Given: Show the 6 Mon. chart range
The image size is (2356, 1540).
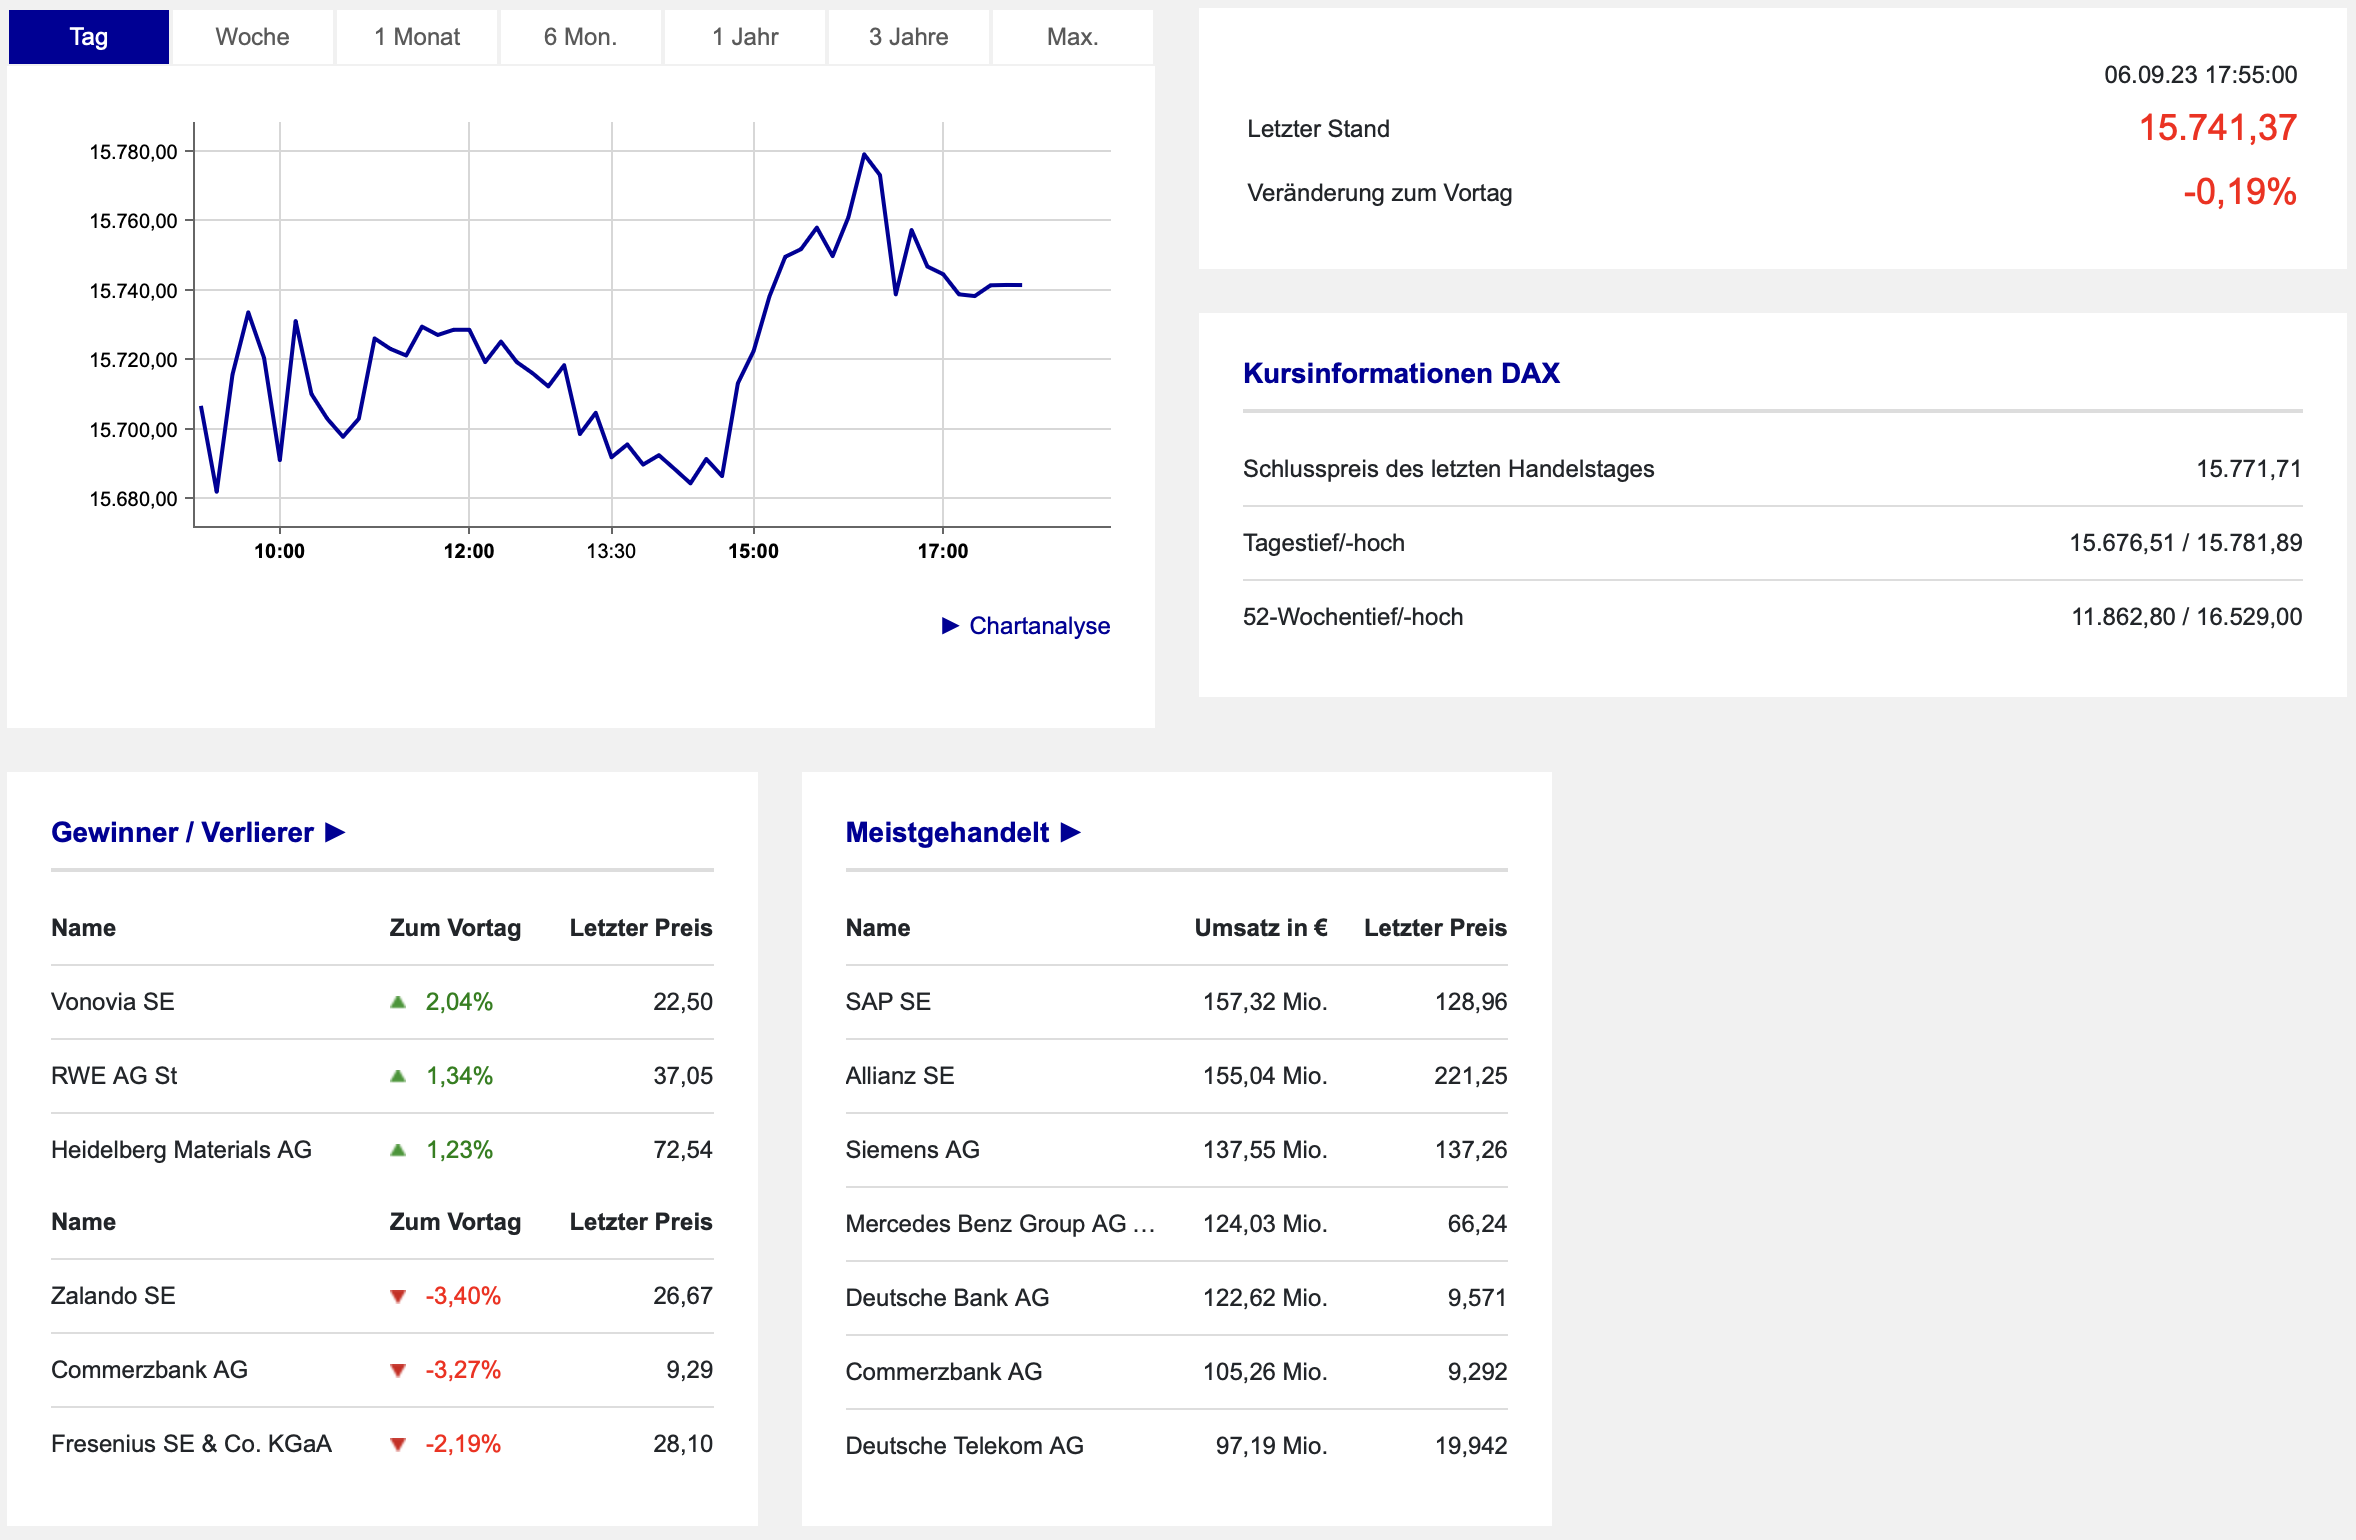Looking at the screenshot, I should [x=580, y=37].
